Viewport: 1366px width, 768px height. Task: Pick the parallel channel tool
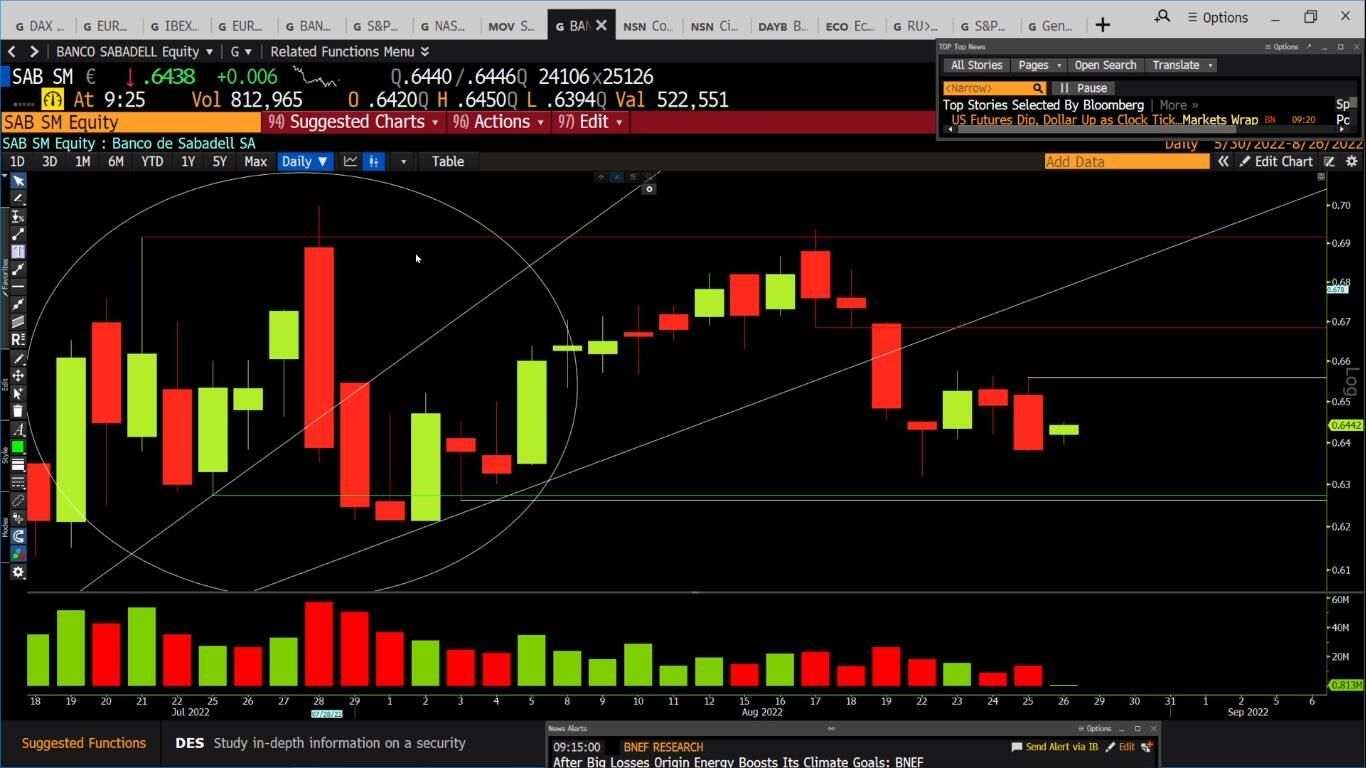18,322
